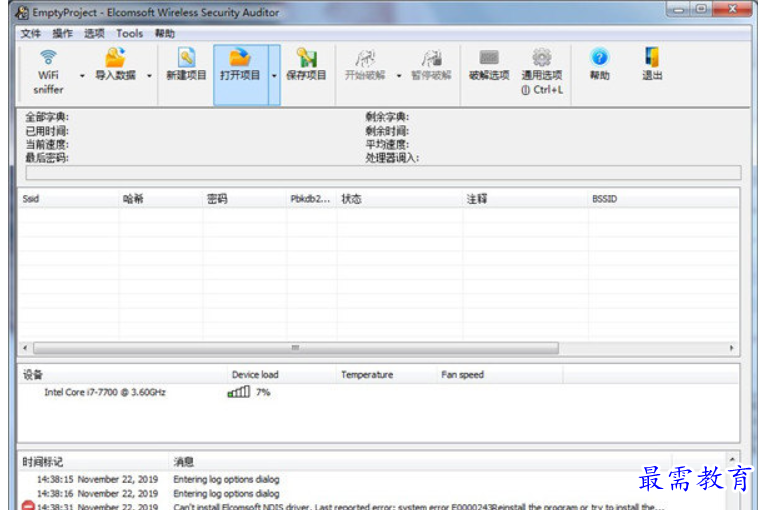Click the empty progress bar

pos(383,173)
